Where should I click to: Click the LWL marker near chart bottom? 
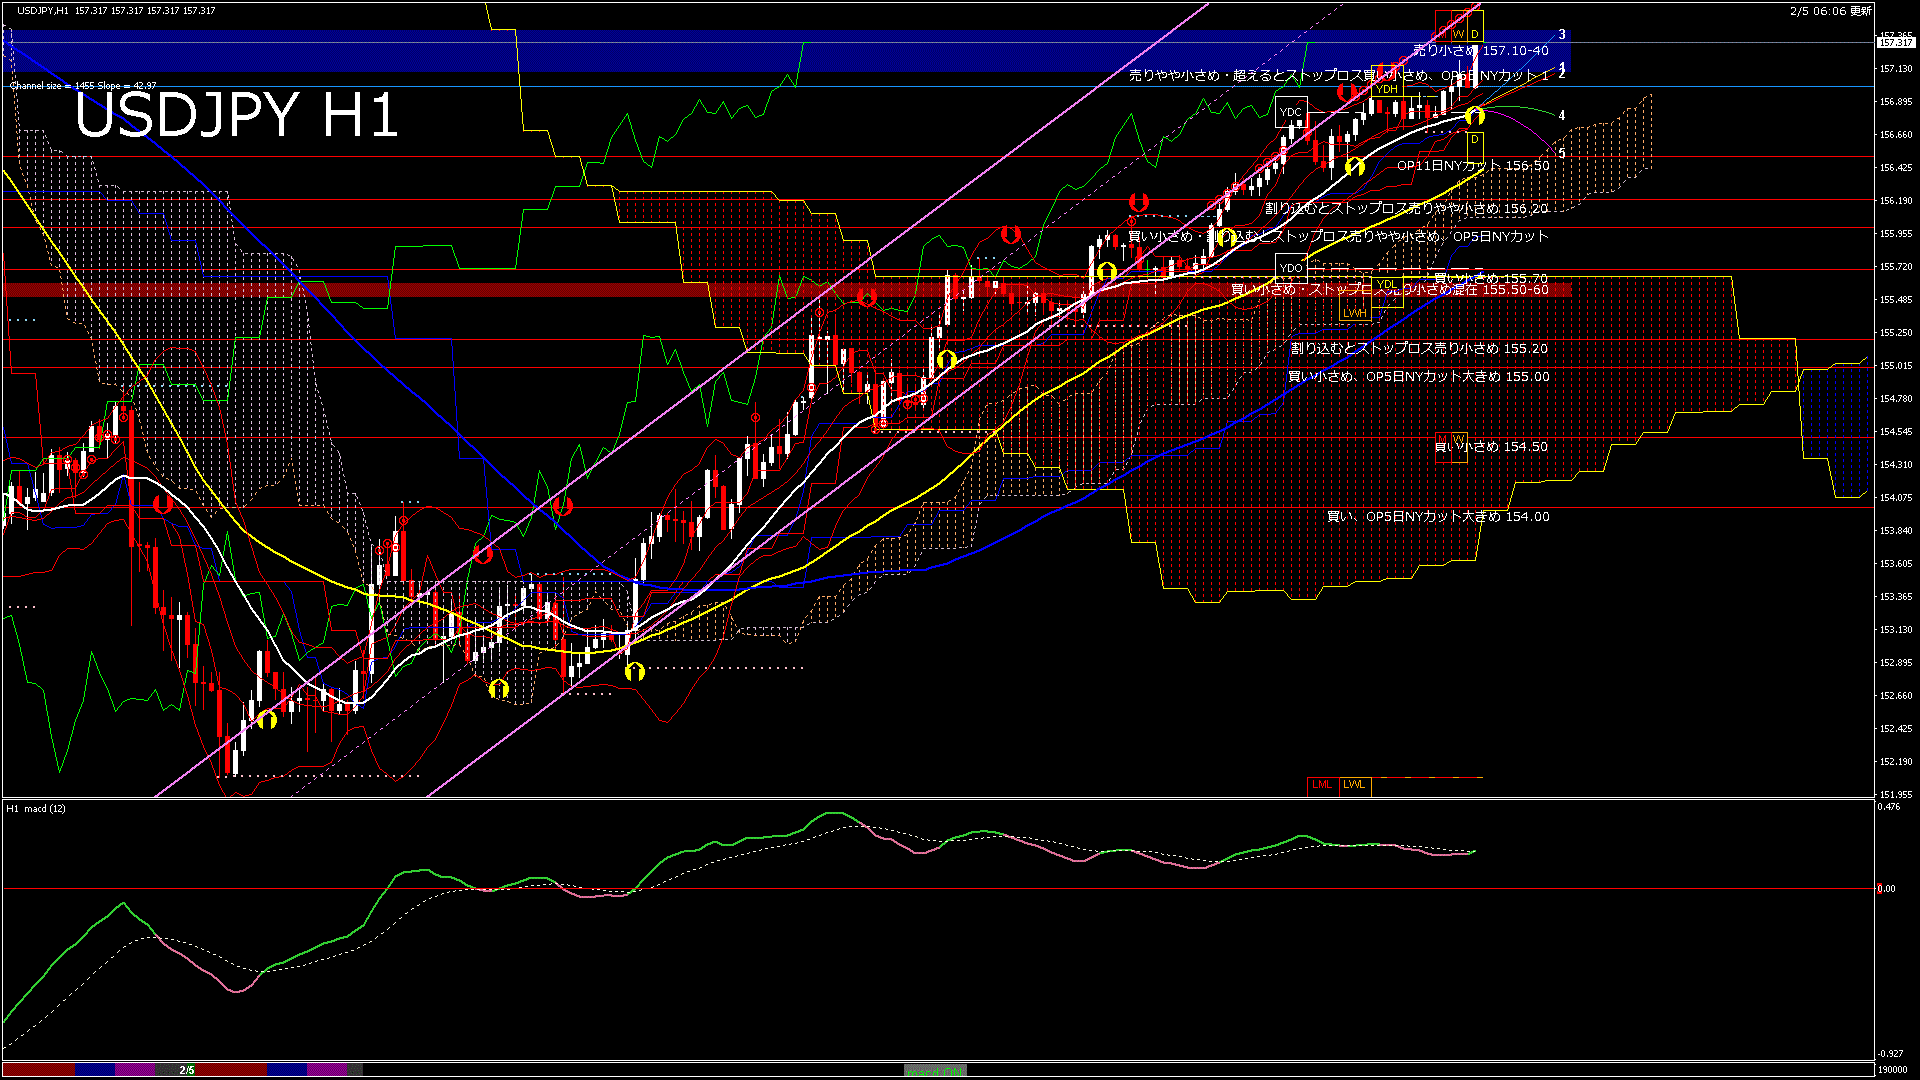[1355, 785]
